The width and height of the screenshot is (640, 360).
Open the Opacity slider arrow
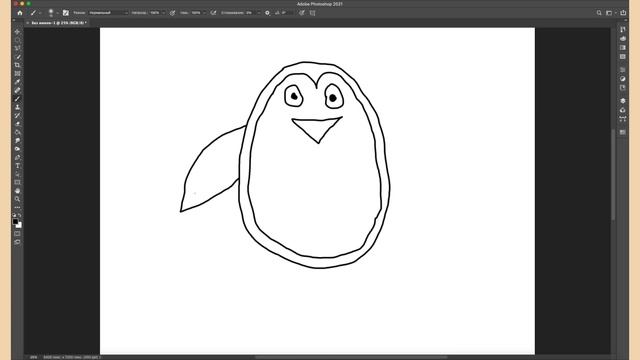tap(164, 13)
